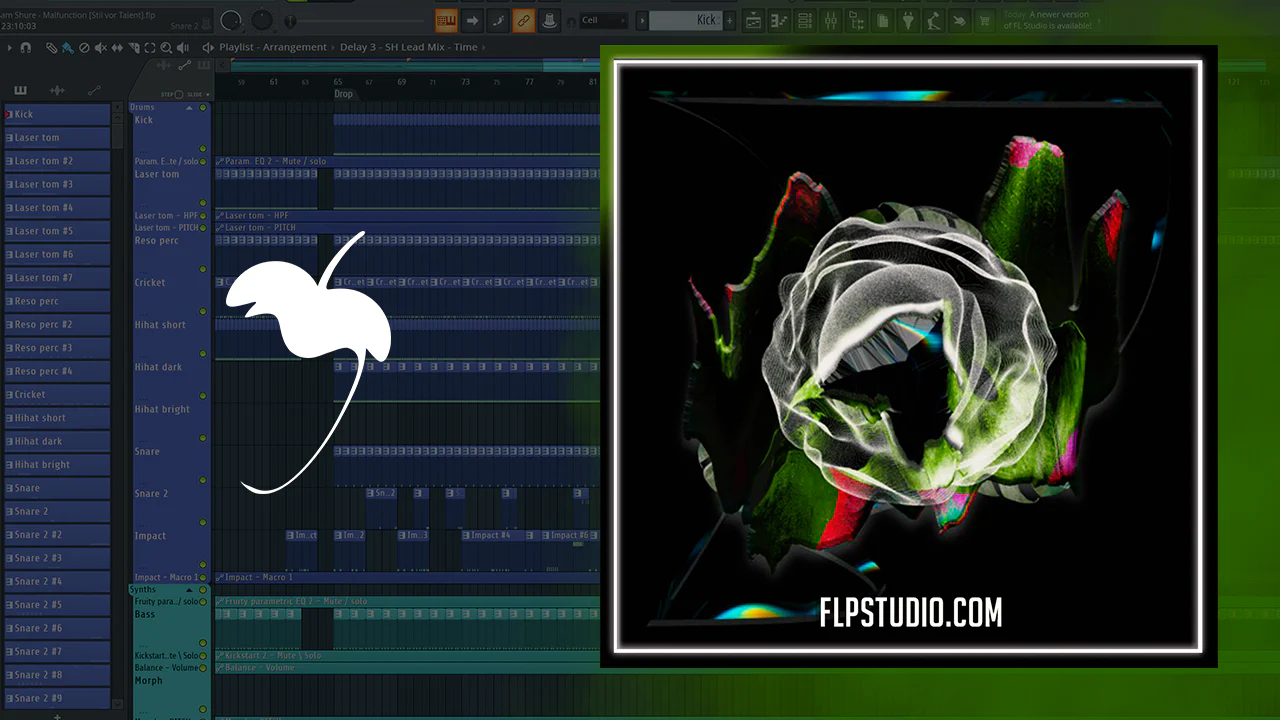Select Laser tom #3 in picker list
The width and height of the screenshot is (1280, 720).
[x=57, y=184]
